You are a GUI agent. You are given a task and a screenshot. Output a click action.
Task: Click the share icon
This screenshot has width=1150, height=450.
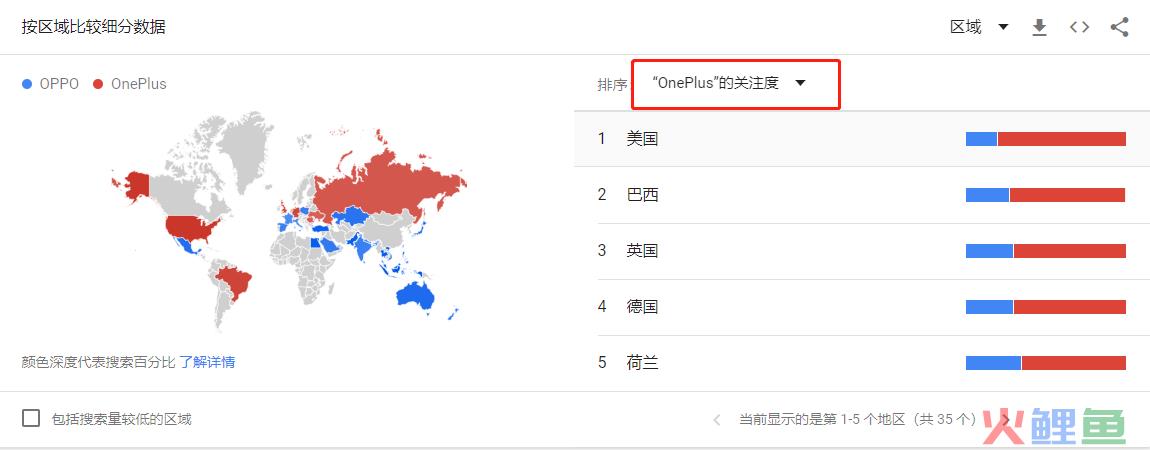coord(1119,27)
